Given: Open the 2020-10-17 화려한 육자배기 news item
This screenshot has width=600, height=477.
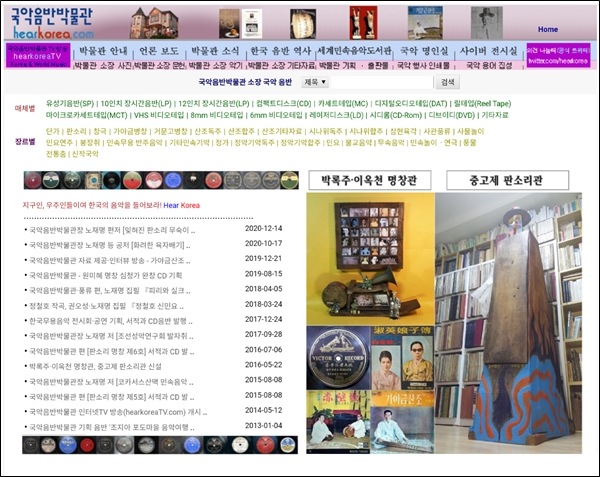Looking at the screenshot, I should coord(110,245).
